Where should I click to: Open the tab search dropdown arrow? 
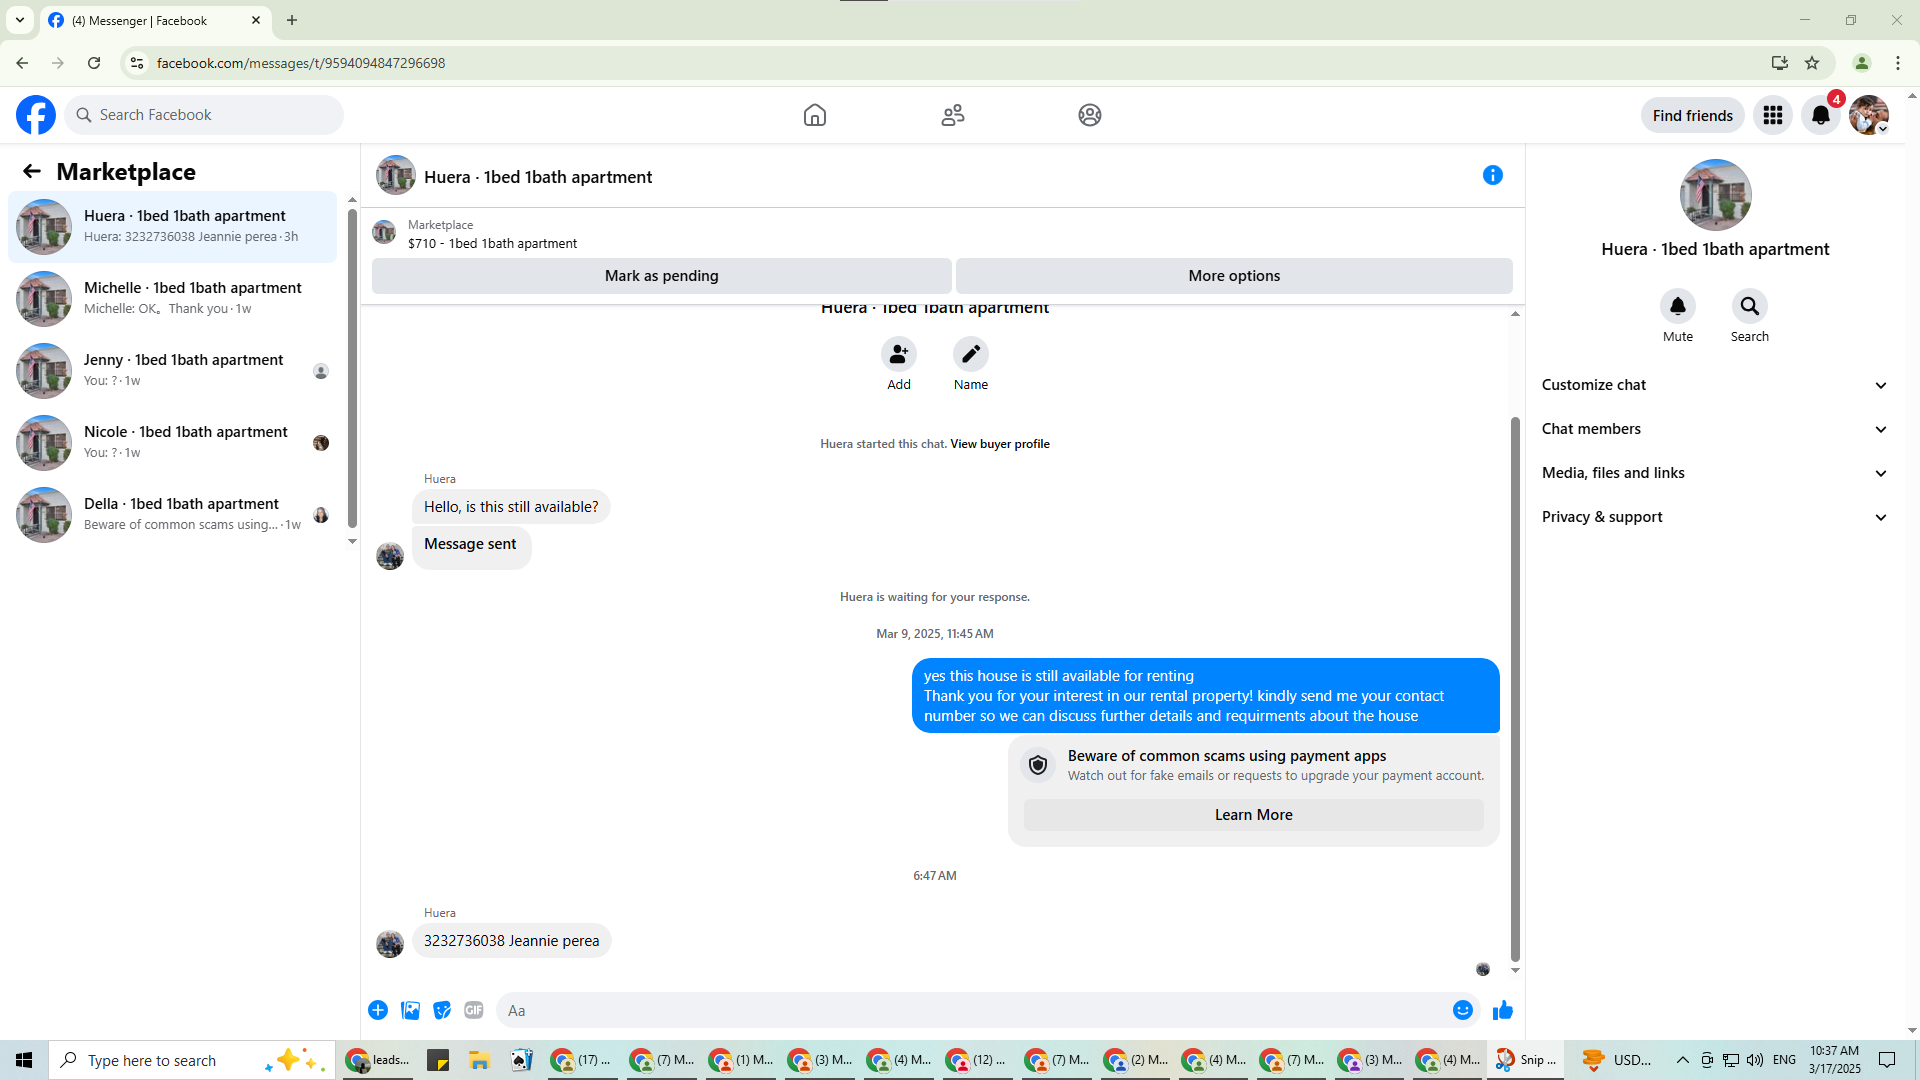20,20
